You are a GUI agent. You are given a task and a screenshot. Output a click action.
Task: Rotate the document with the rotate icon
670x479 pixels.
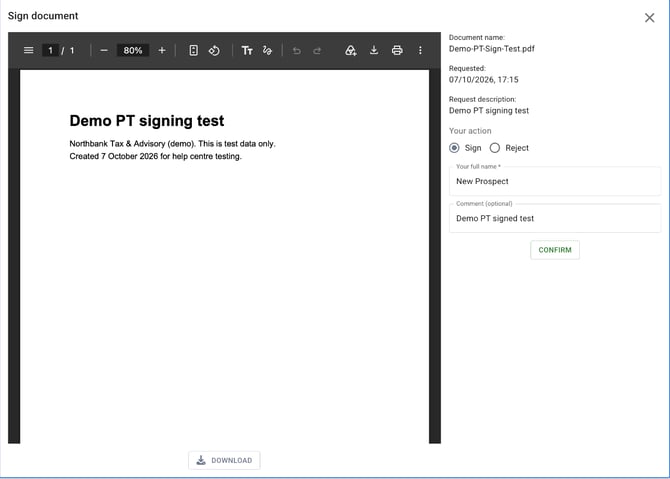coord(215,50)
